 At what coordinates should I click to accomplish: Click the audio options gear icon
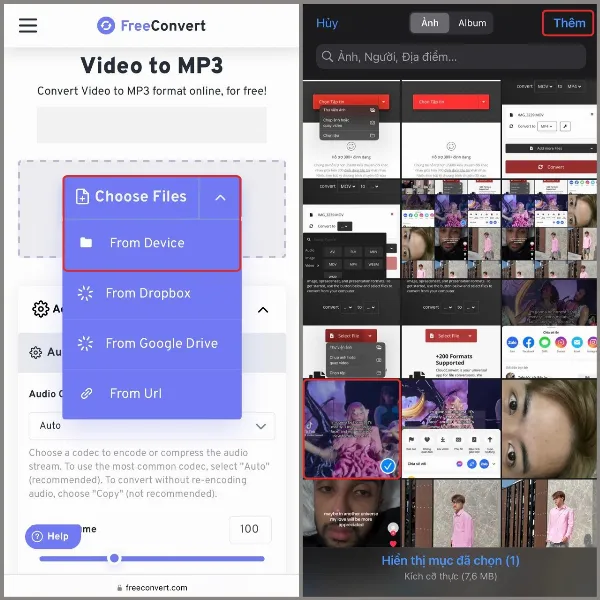click(x=36, y=352)
